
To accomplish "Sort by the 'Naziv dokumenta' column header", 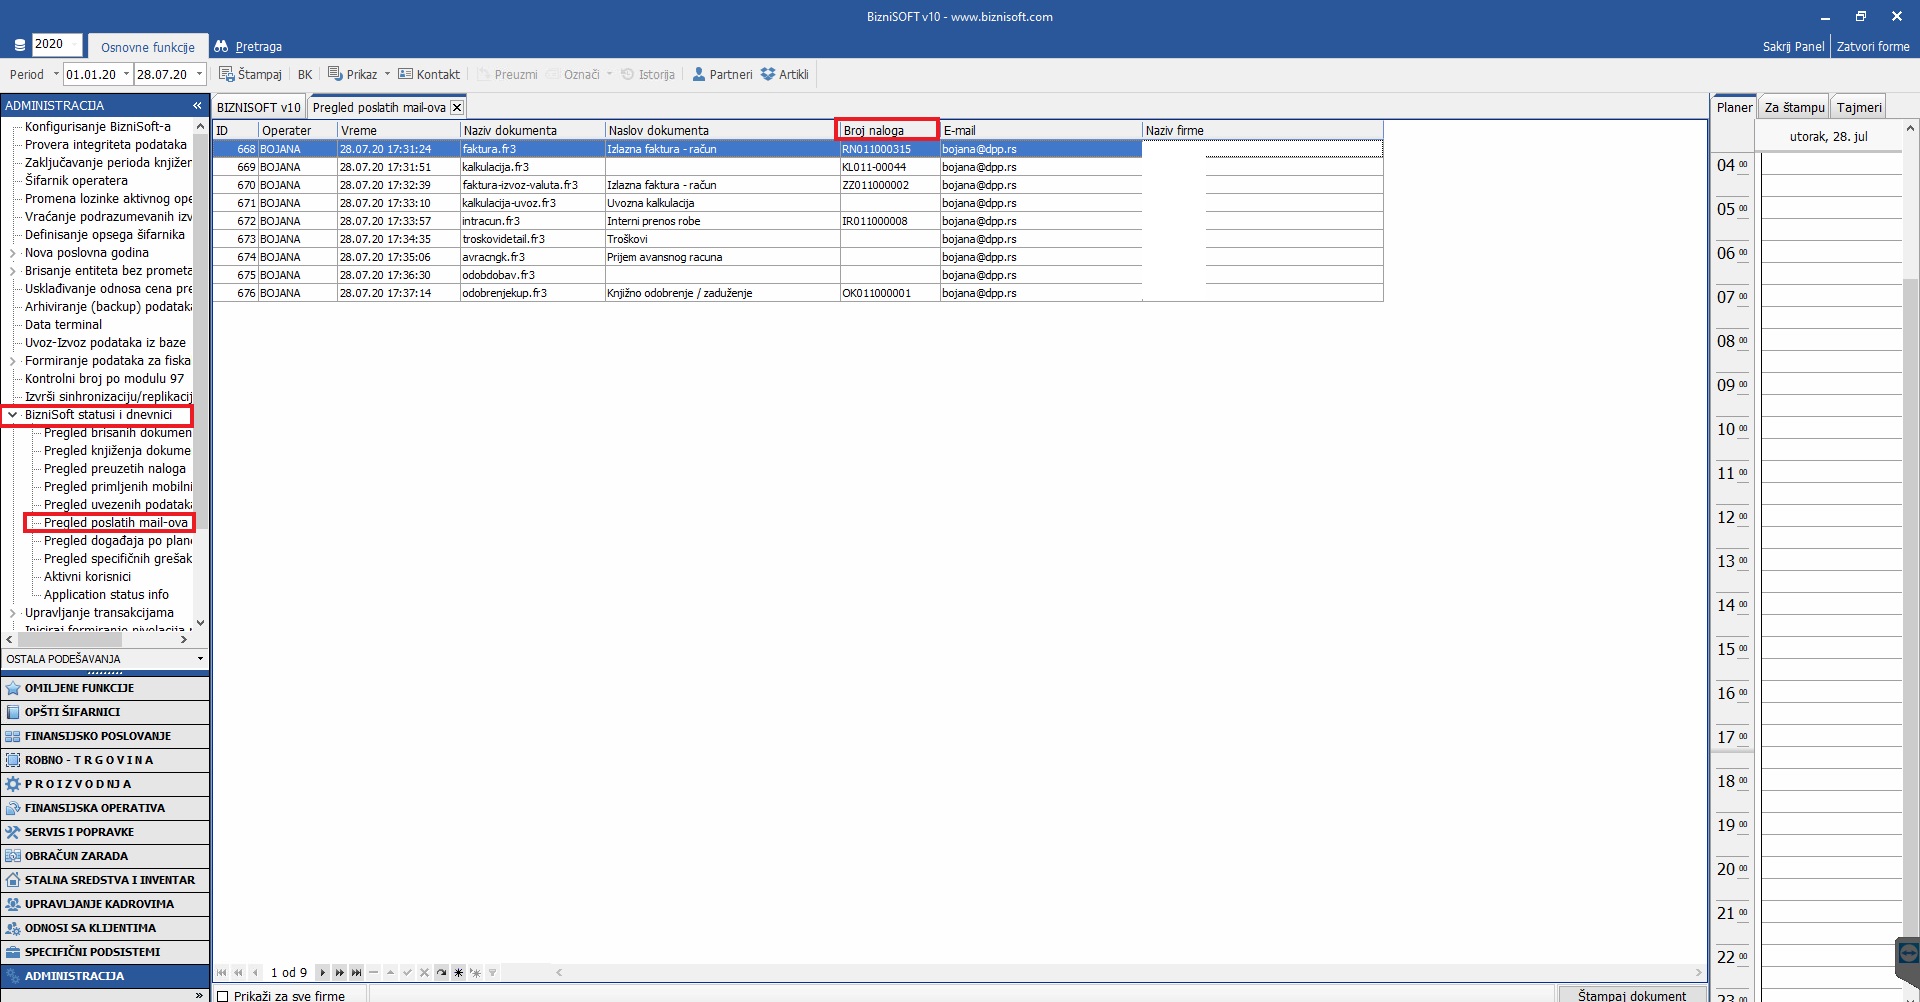I will [532, 130].
